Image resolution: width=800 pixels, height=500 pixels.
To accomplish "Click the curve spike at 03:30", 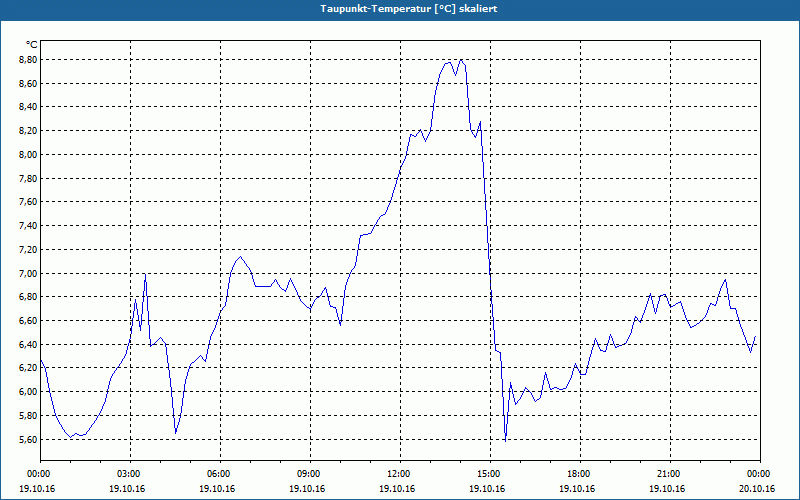I will click(x=145, y=274).
